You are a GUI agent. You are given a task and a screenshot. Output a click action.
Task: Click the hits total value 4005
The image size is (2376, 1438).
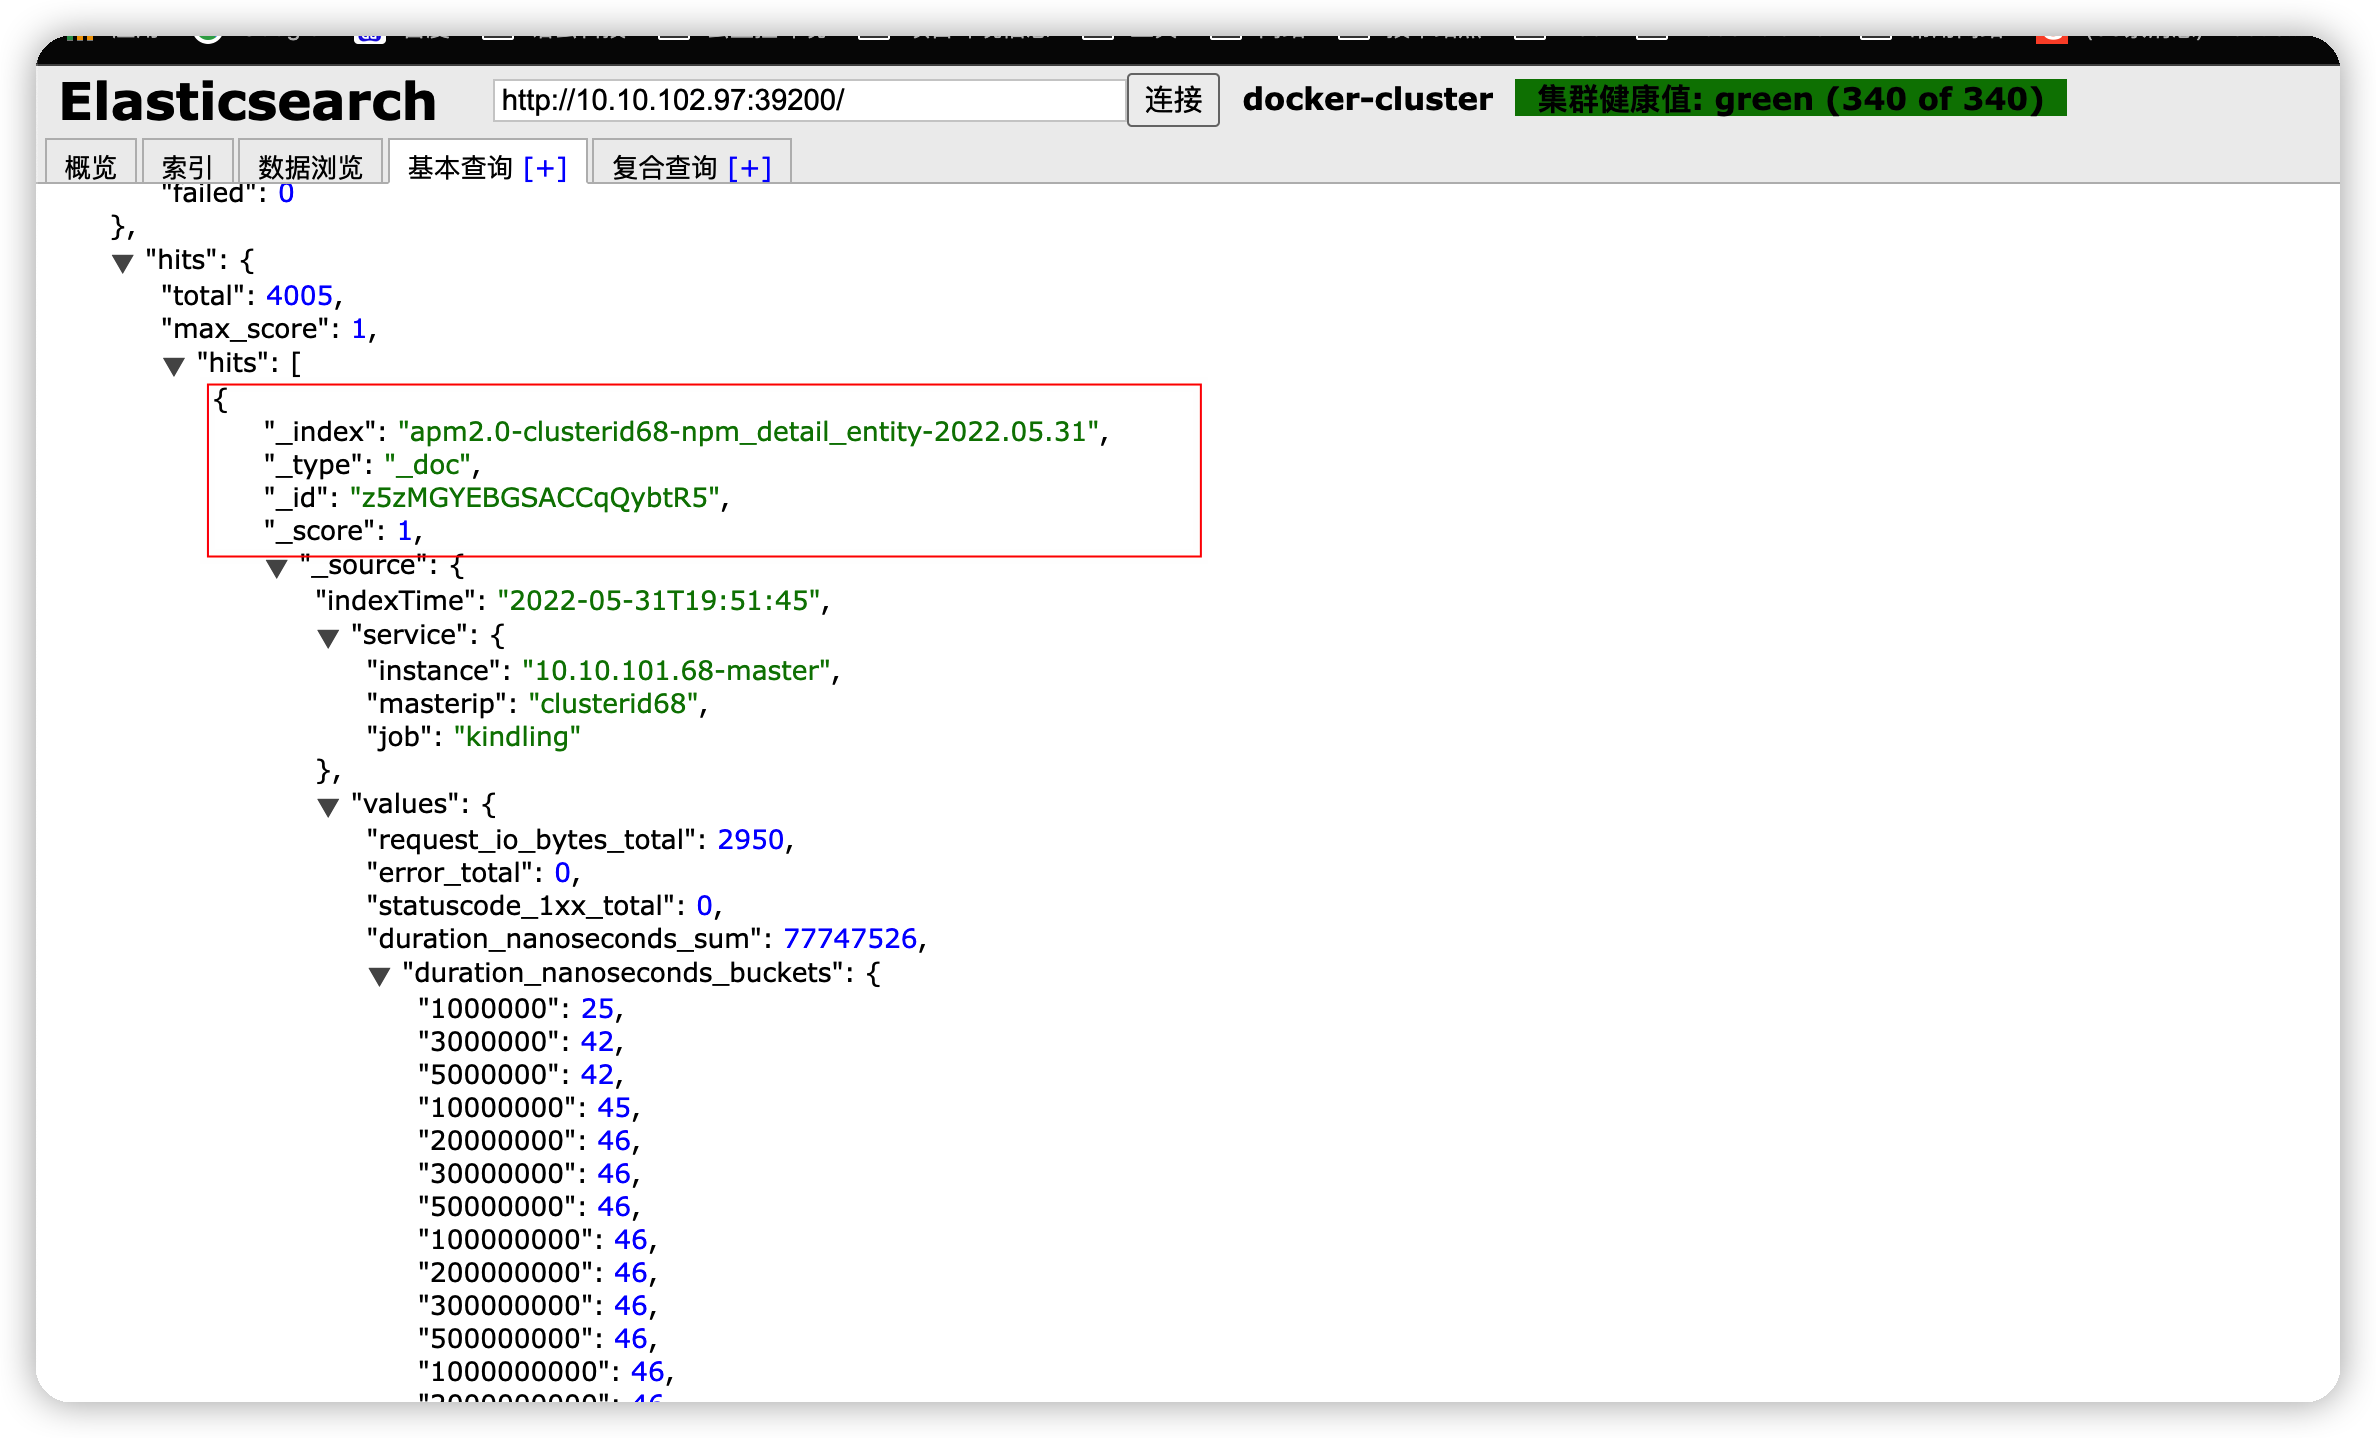click(299, 295)
